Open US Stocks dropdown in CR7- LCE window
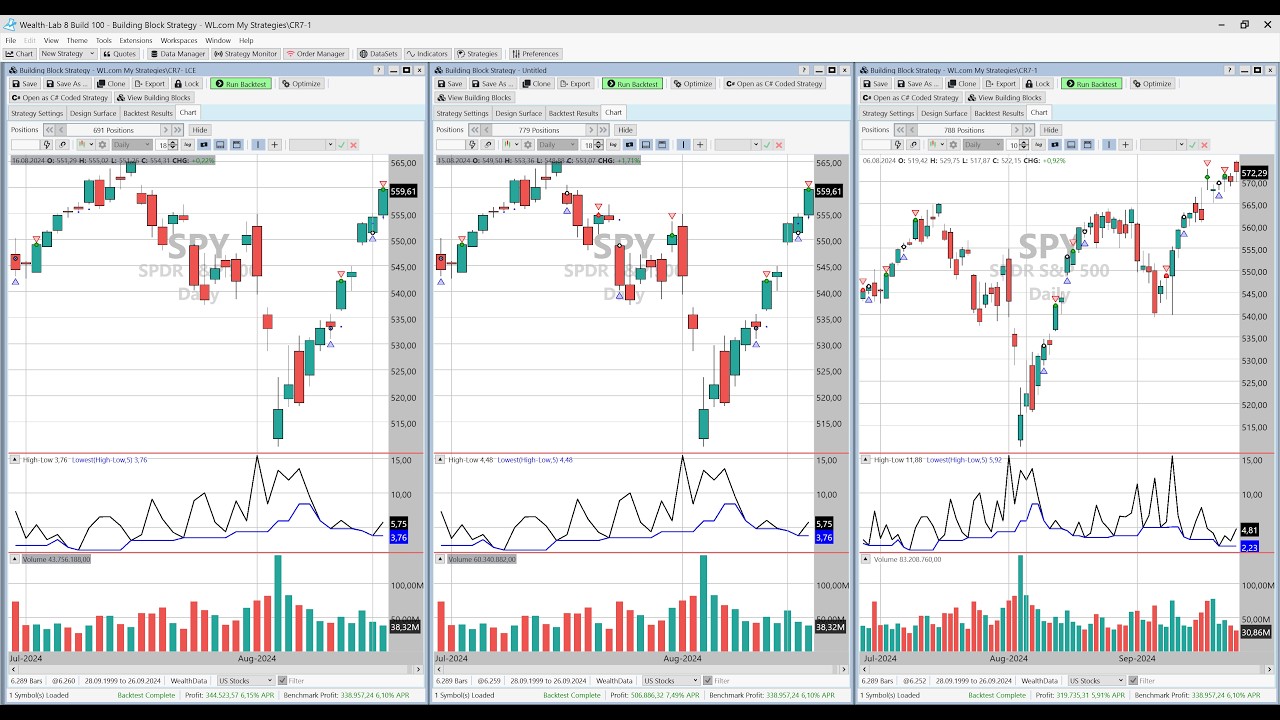The height and width of the screenshot is (720, 1280). click(x=246, y=681)
